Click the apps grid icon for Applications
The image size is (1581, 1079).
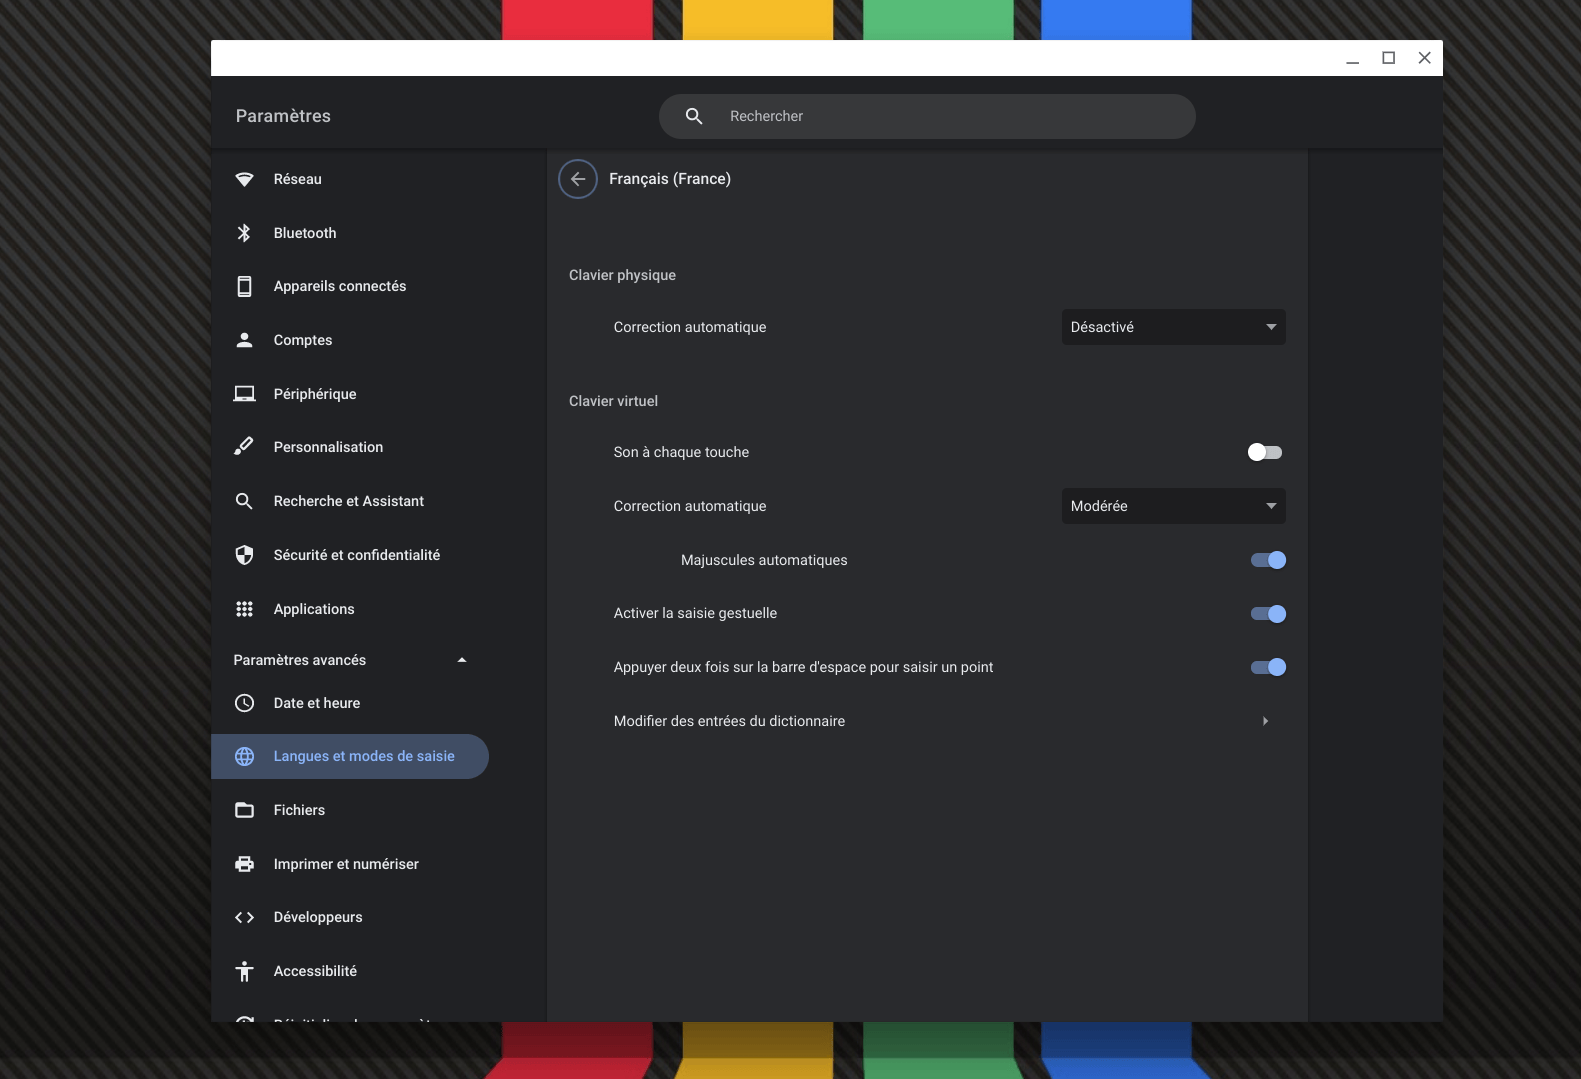[244, 609]
